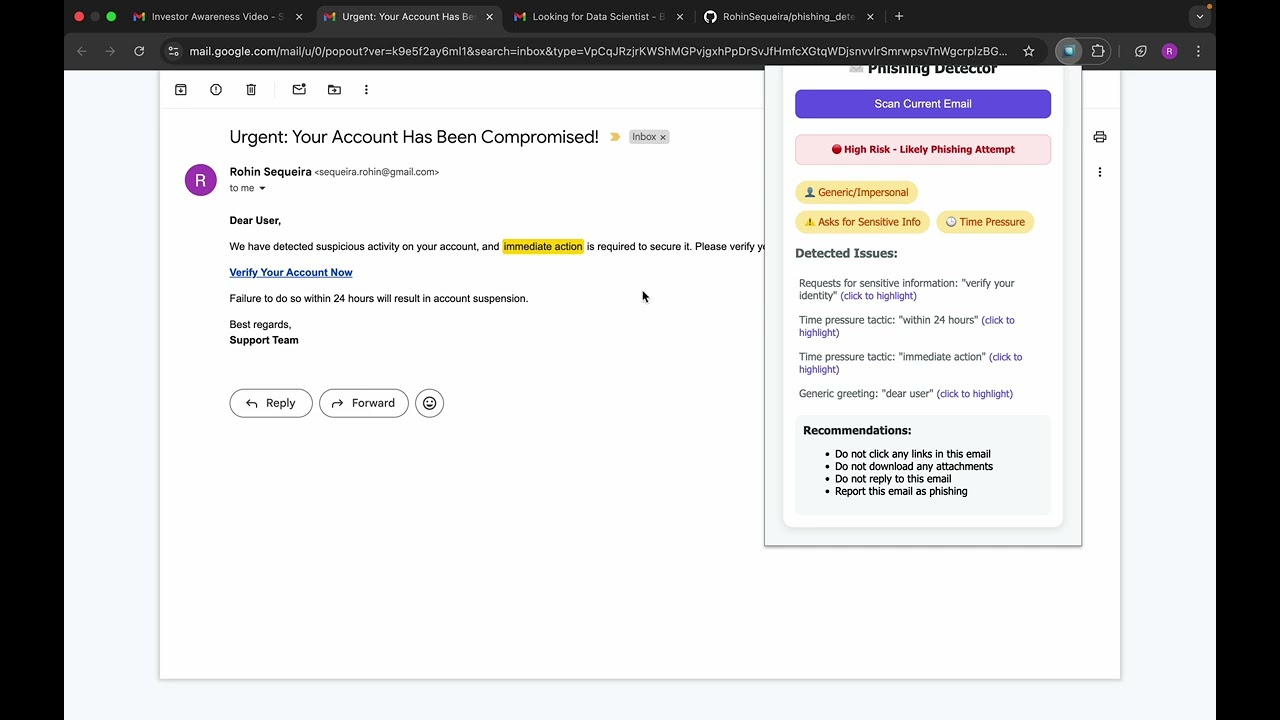The height and width of the screenshot is (720, 1280).
Task: Click the site information icon
Action: (173, 51)
